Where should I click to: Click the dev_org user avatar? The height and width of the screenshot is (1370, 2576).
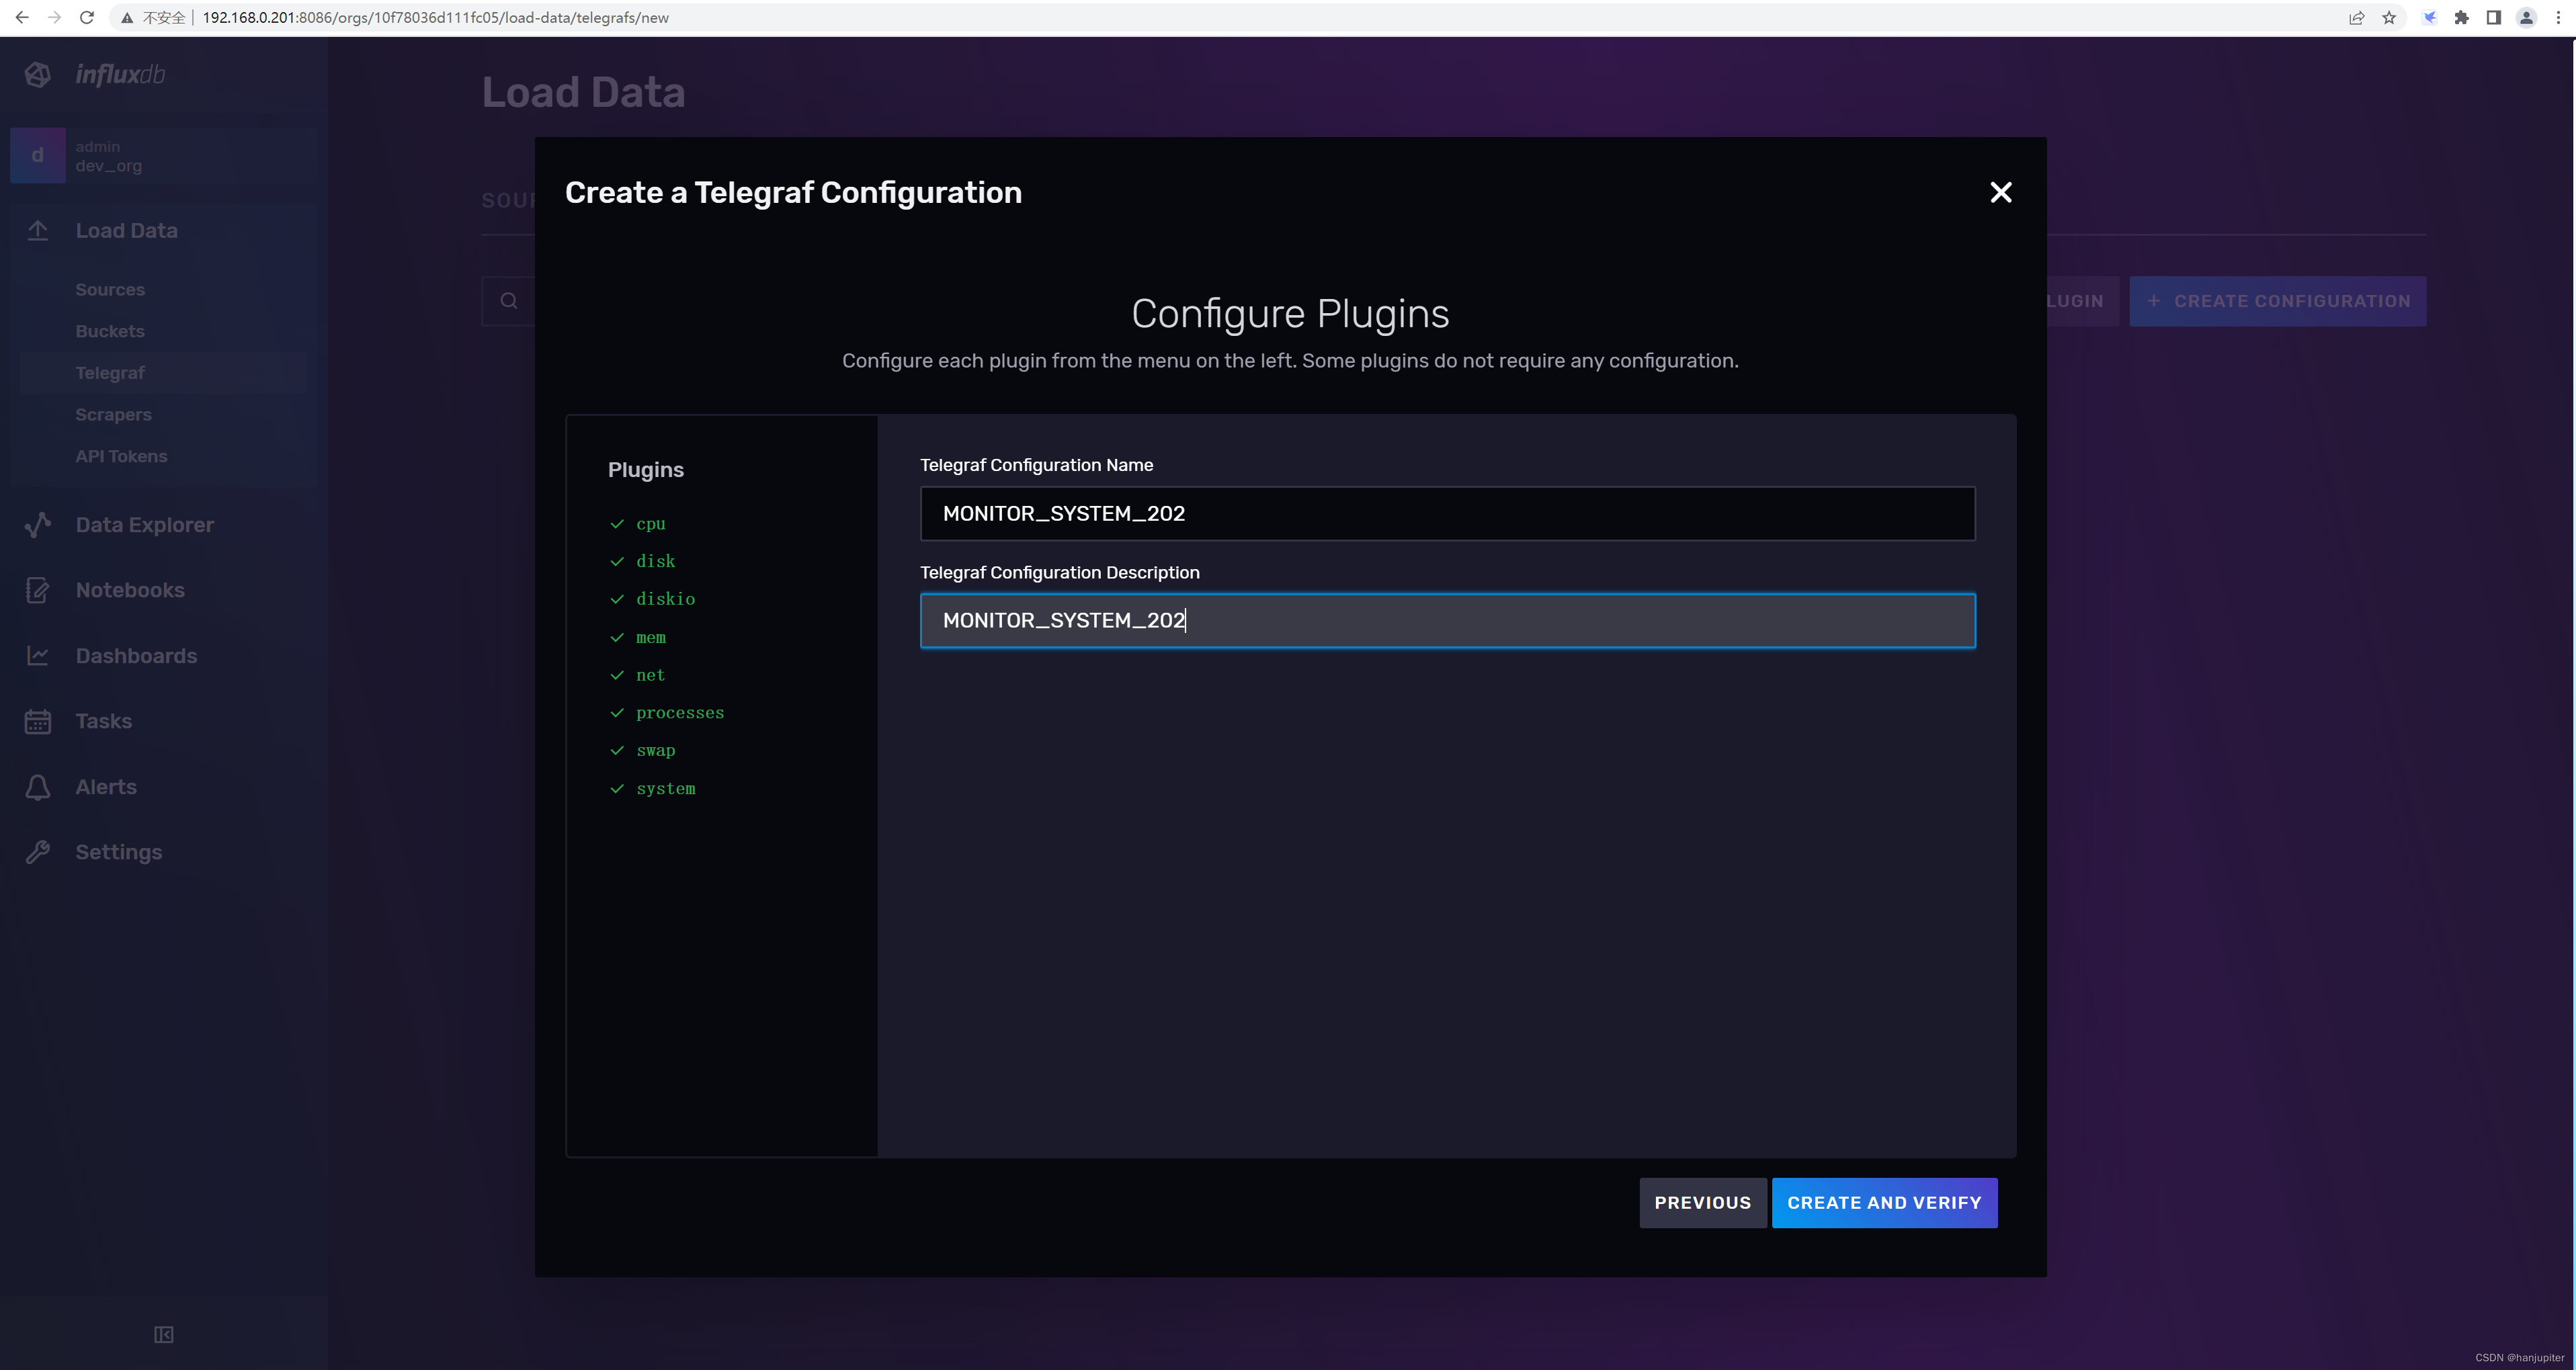38,155
